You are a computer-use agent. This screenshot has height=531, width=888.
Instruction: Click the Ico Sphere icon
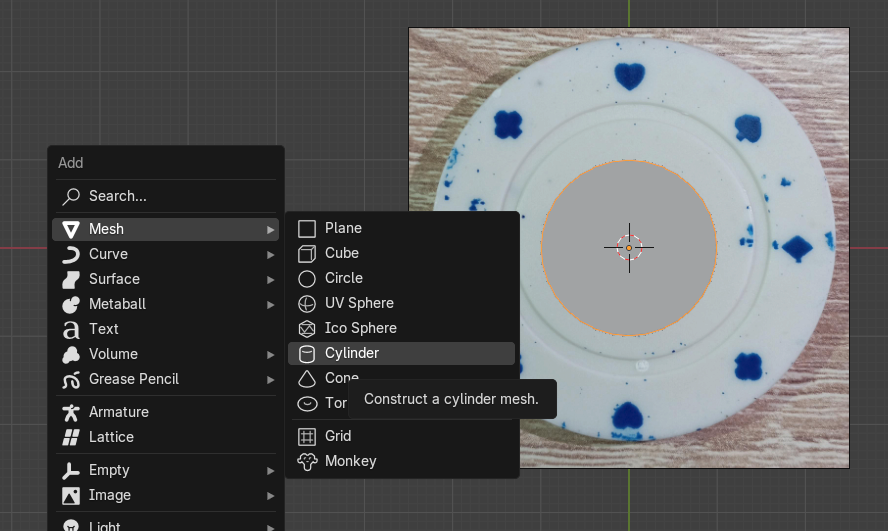coord(307,329)
